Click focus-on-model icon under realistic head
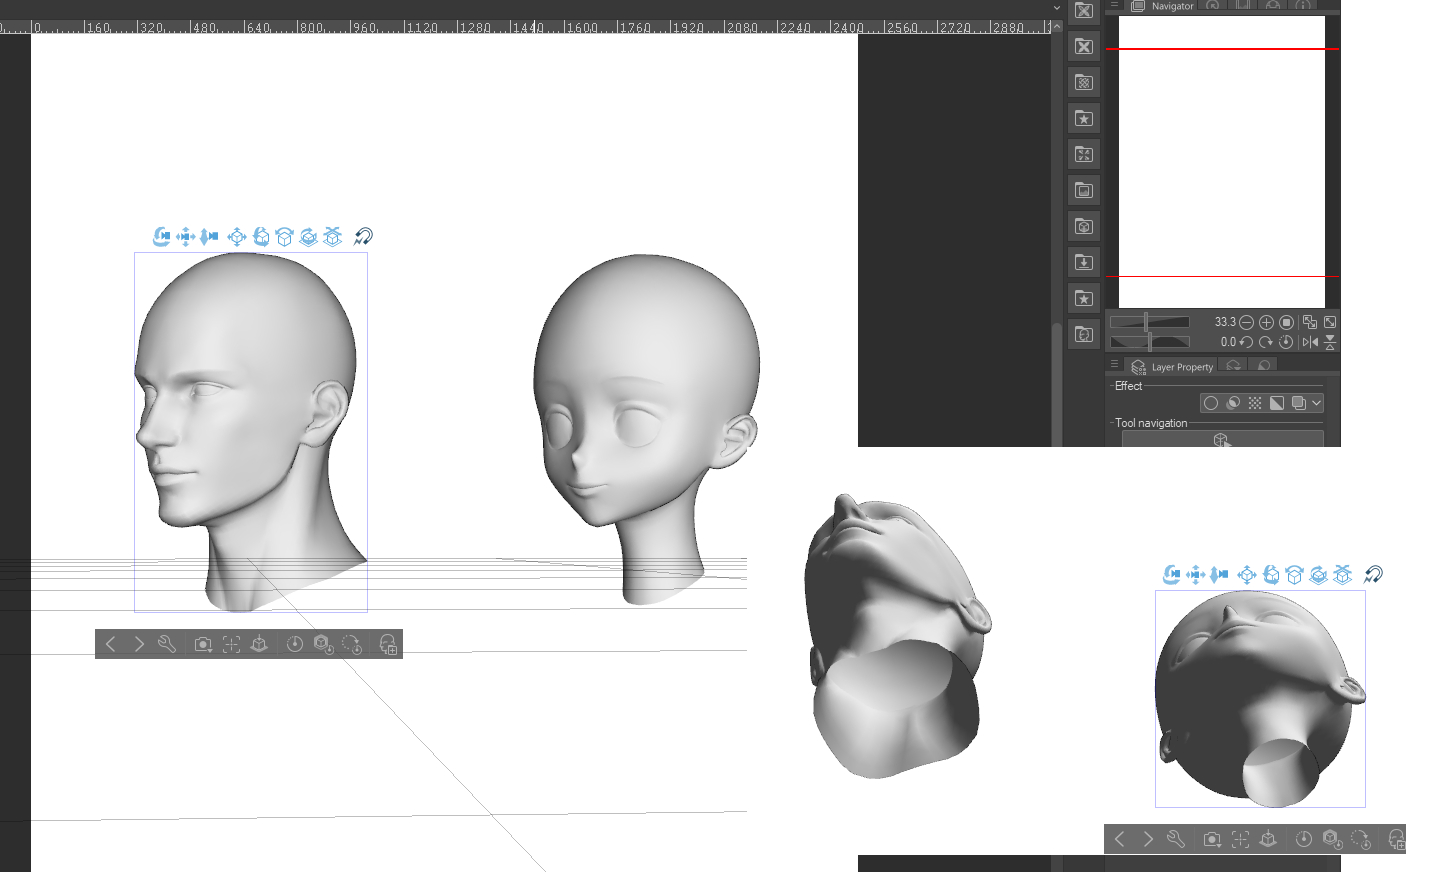Image resolution: width=1443 pixels, height=872 pixels. 231,644
